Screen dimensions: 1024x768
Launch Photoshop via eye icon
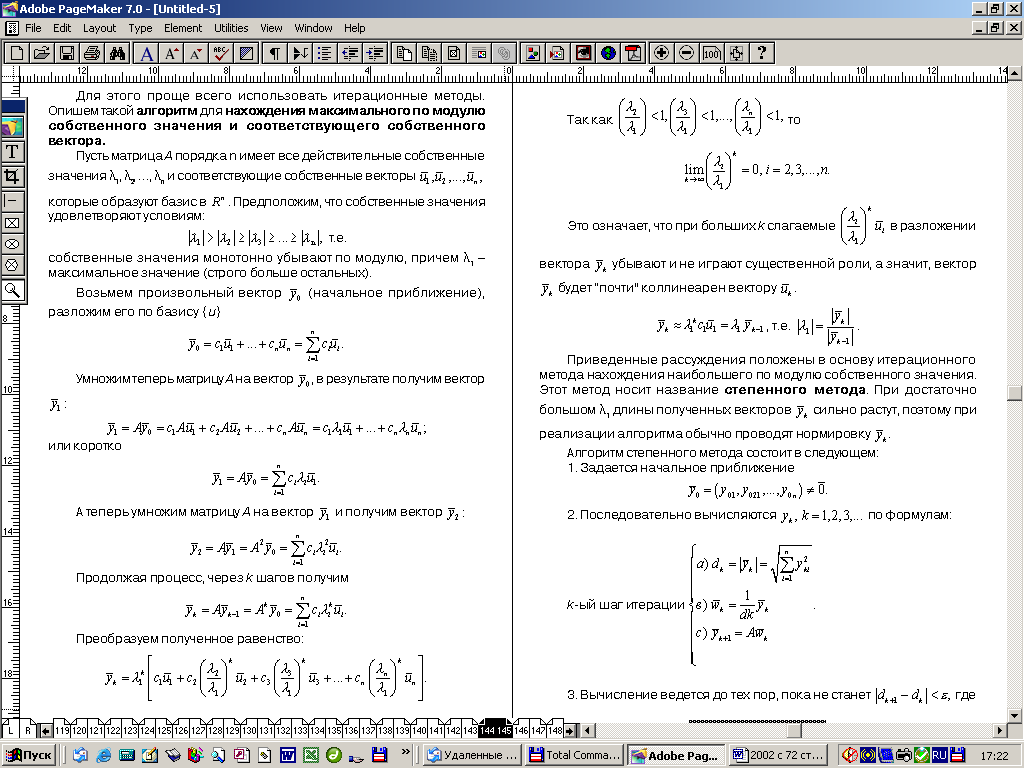pyautogui.click(x=583, y=53)
